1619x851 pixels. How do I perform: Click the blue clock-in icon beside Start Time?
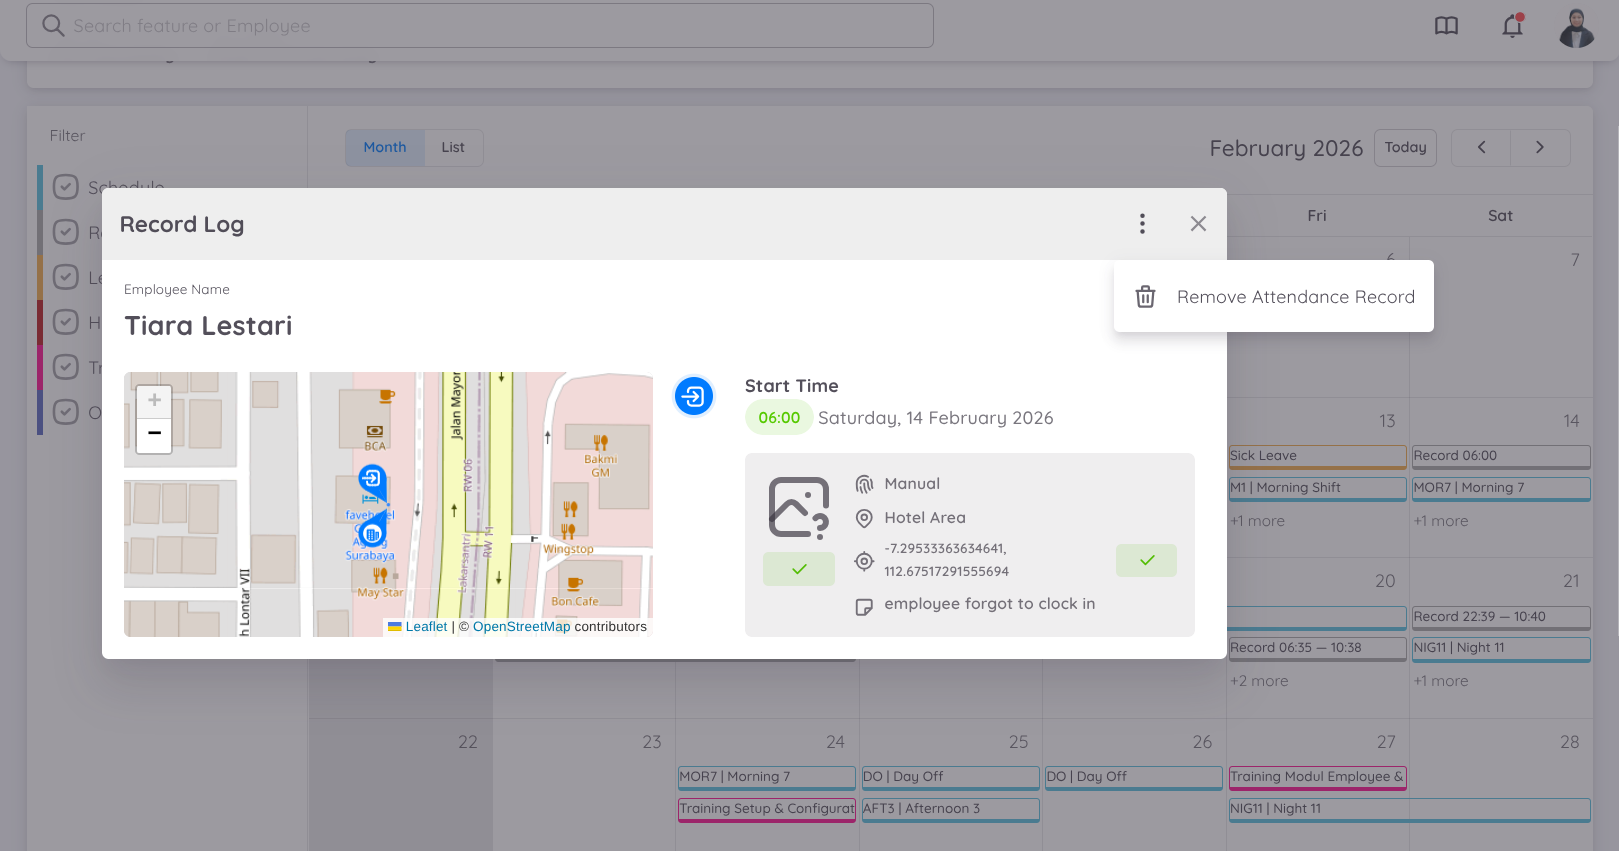[693, 396]
